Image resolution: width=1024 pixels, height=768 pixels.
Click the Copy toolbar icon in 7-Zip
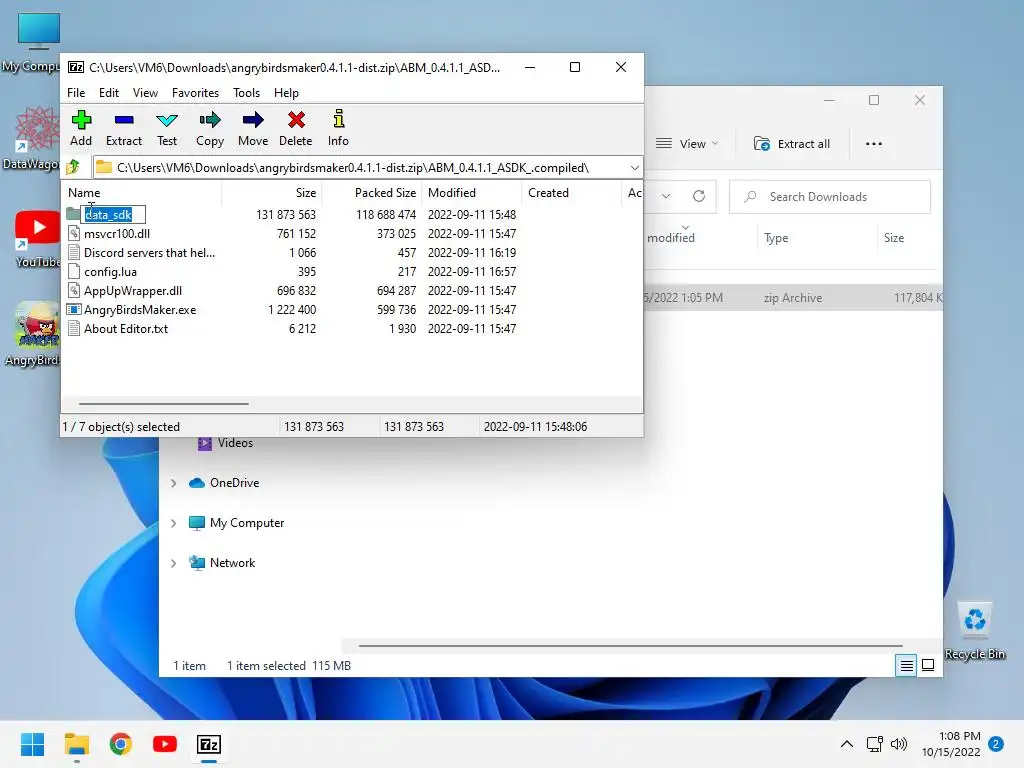point(210,120)
